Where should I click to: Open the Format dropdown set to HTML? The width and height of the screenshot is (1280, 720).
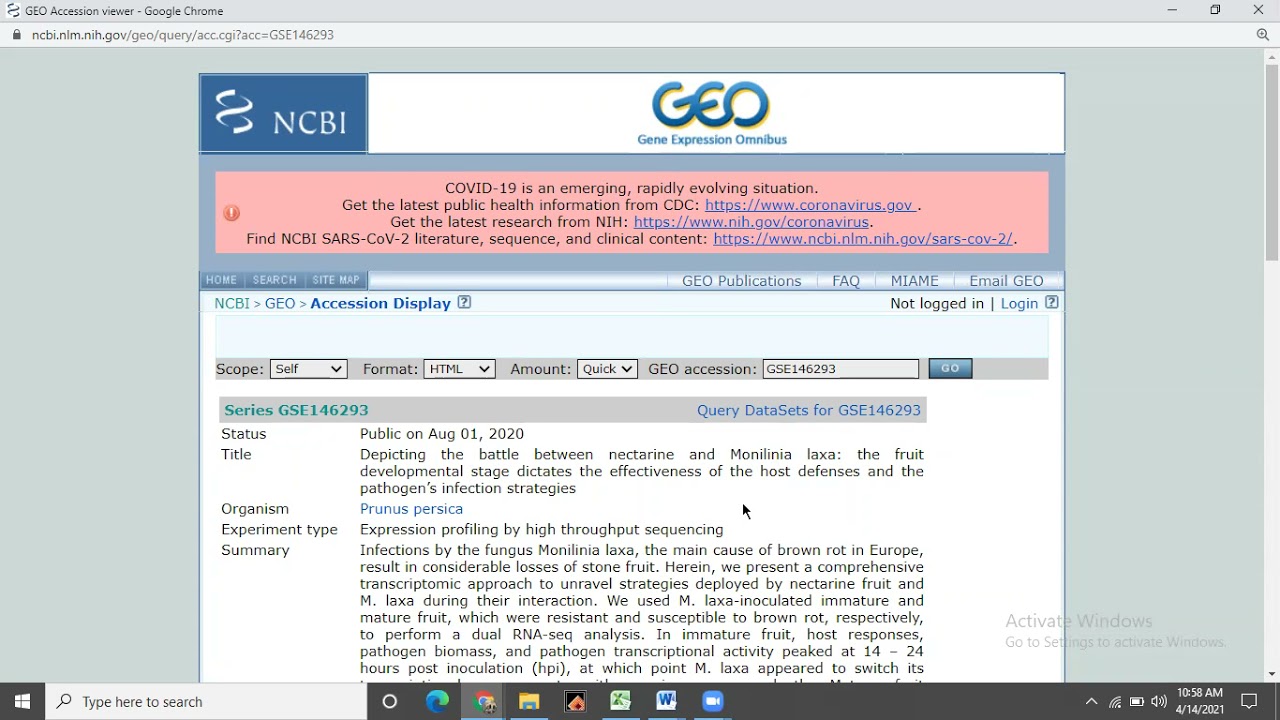point(459,369)
